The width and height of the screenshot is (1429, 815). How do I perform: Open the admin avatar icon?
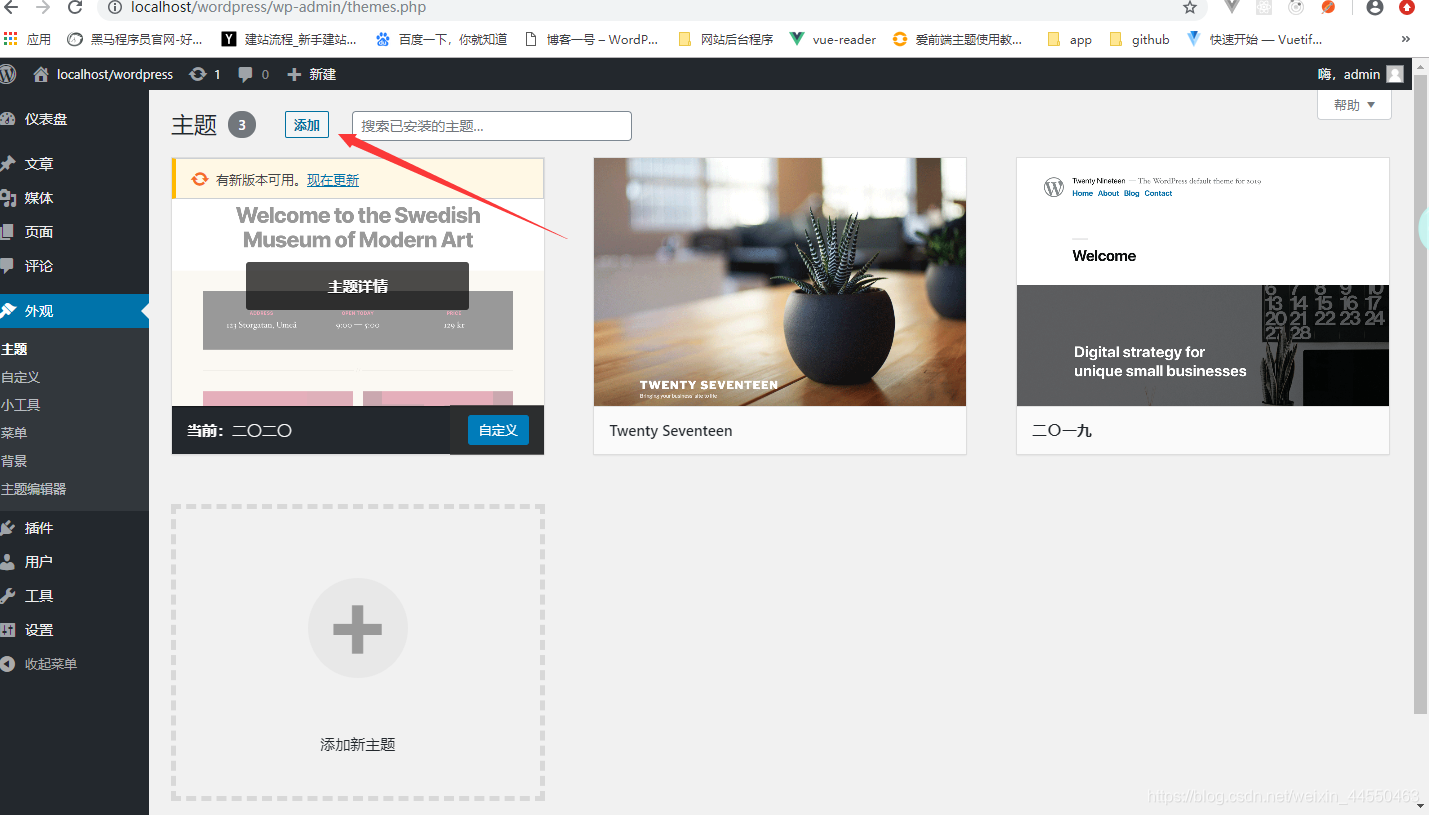coord(1395,74)
